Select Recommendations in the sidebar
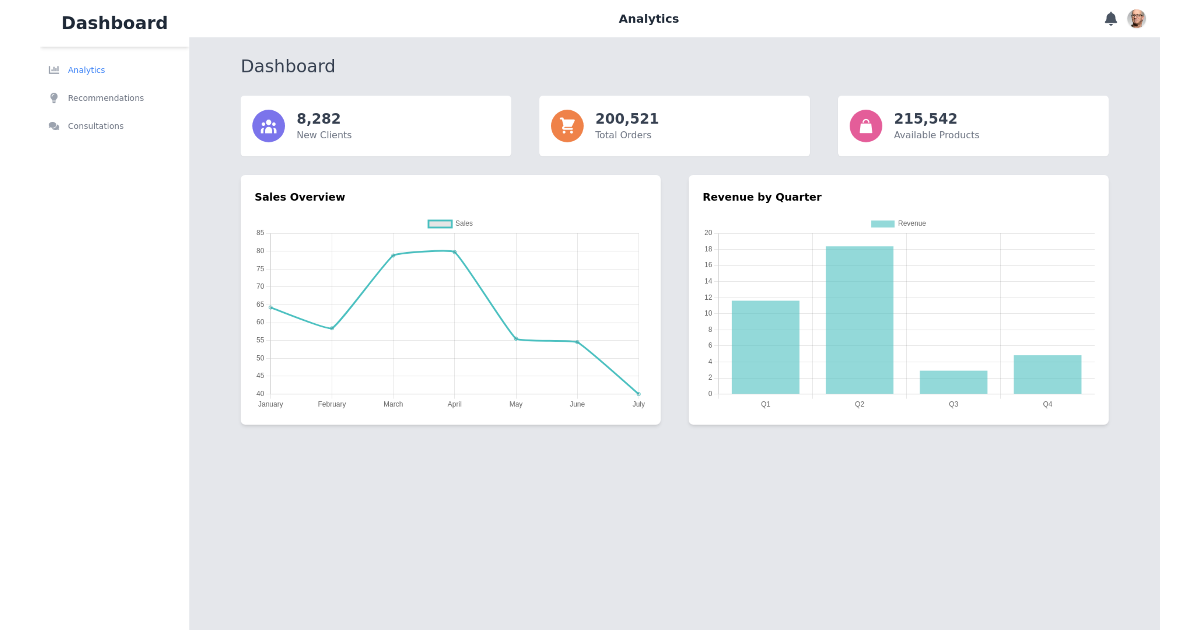Screen dimensions: 1200x630 [105, 97]
